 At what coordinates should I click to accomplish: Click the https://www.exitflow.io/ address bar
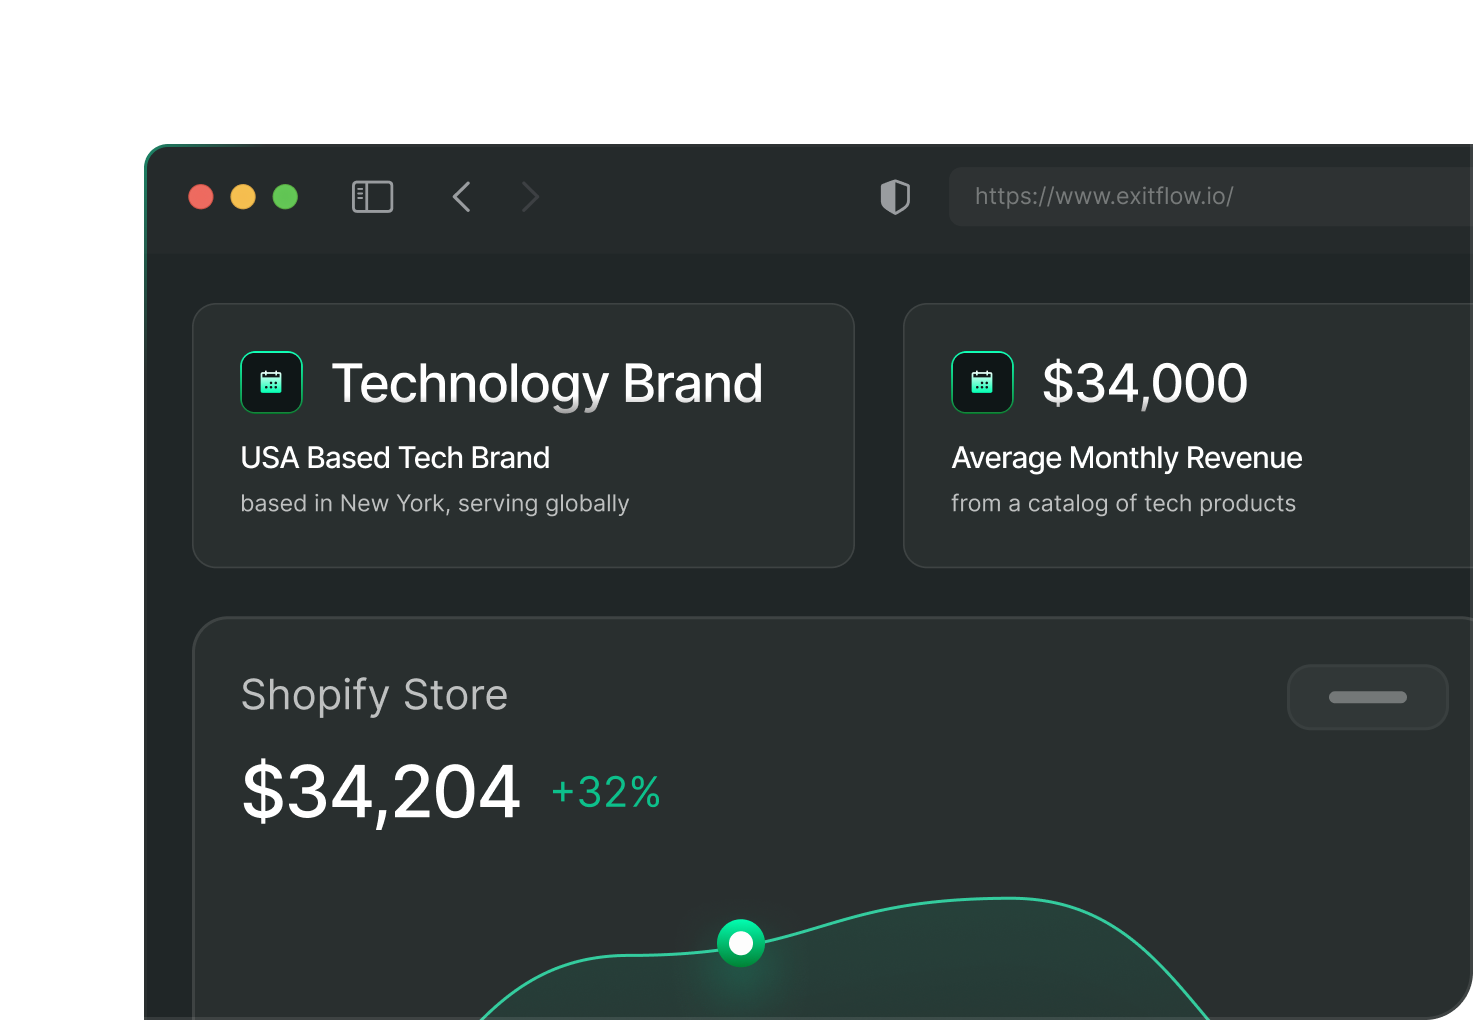click(x=1104, y=196)
